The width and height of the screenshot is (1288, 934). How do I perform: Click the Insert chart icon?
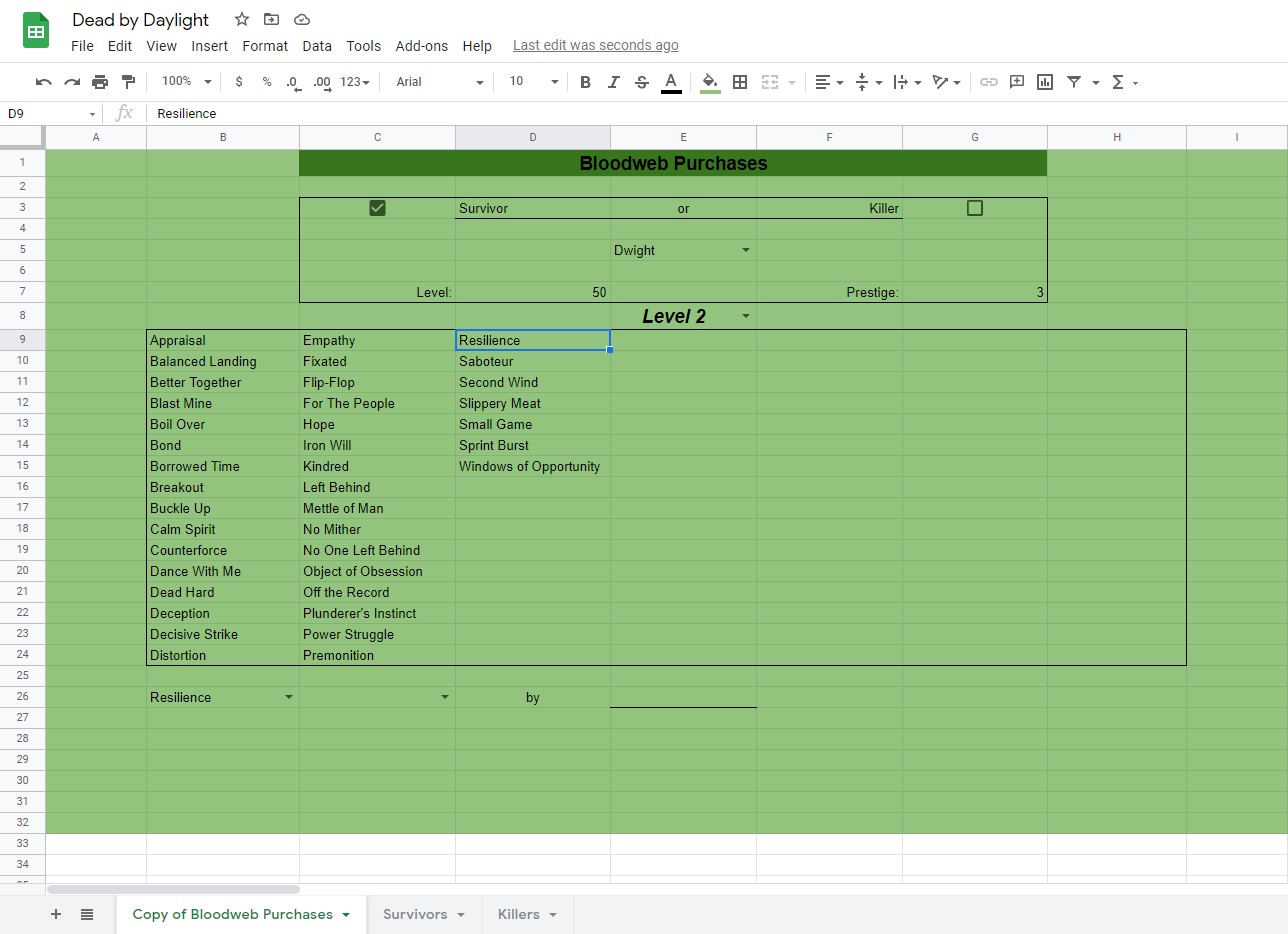[x=1045, y=82]
